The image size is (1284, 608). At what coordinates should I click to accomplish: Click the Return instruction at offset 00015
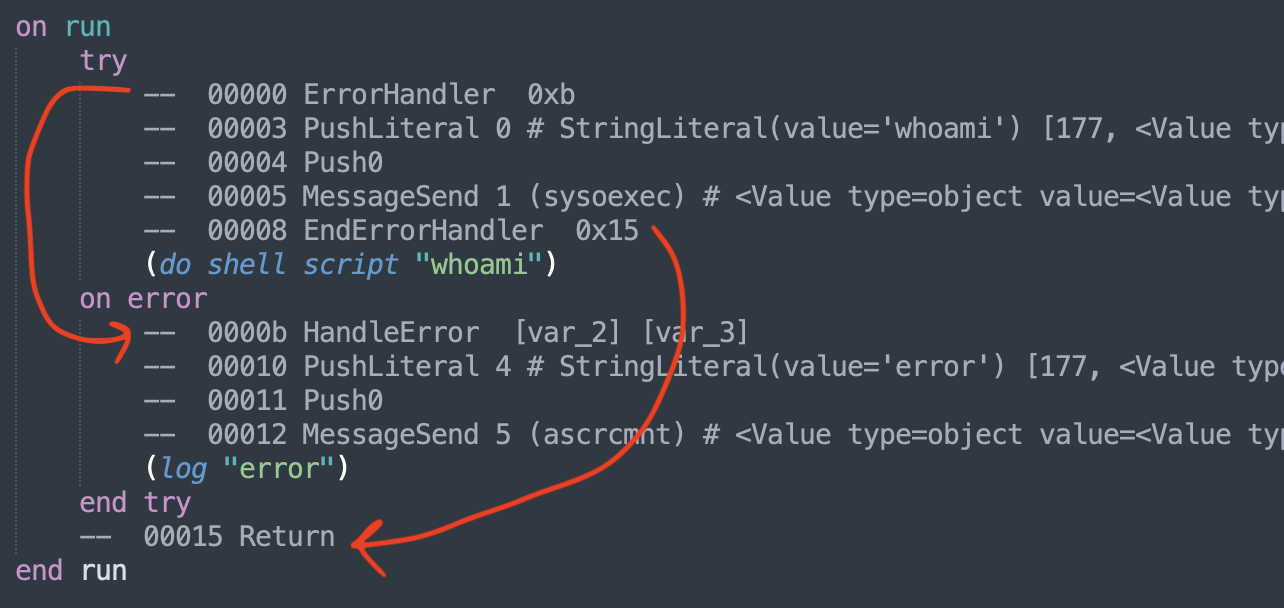pos(287,536)
